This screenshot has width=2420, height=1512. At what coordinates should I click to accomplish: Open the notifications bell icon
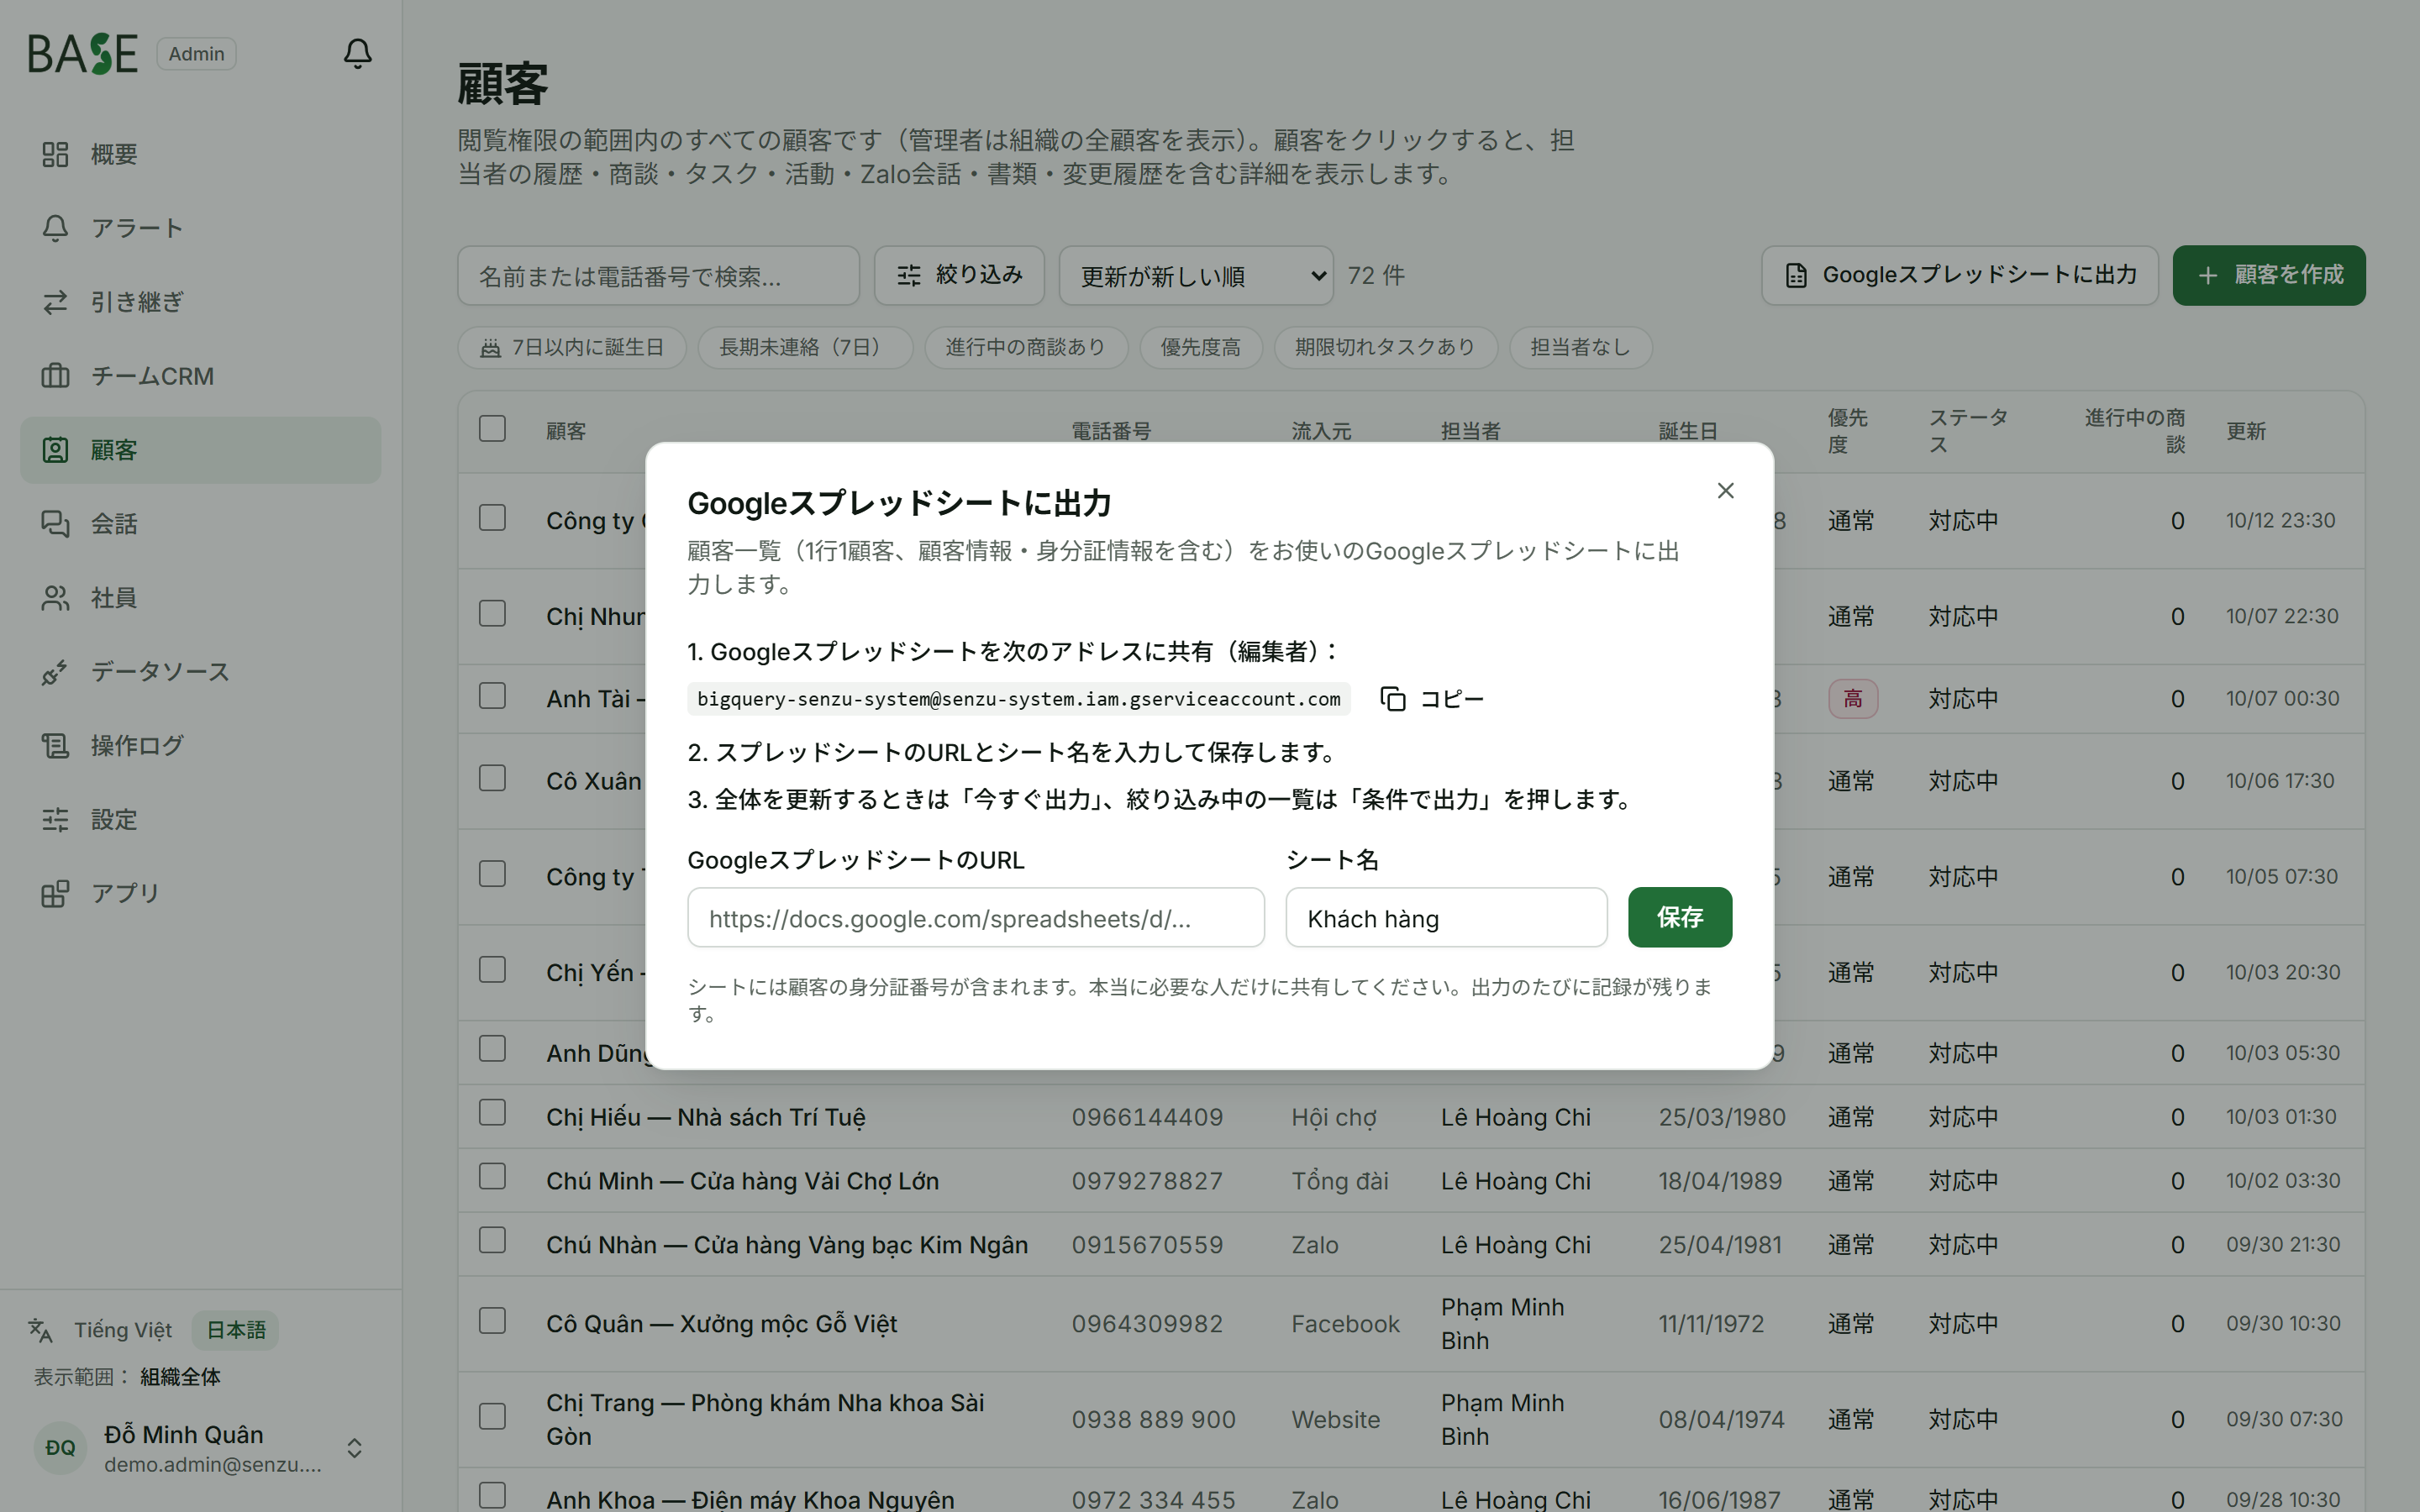point(357,53)
